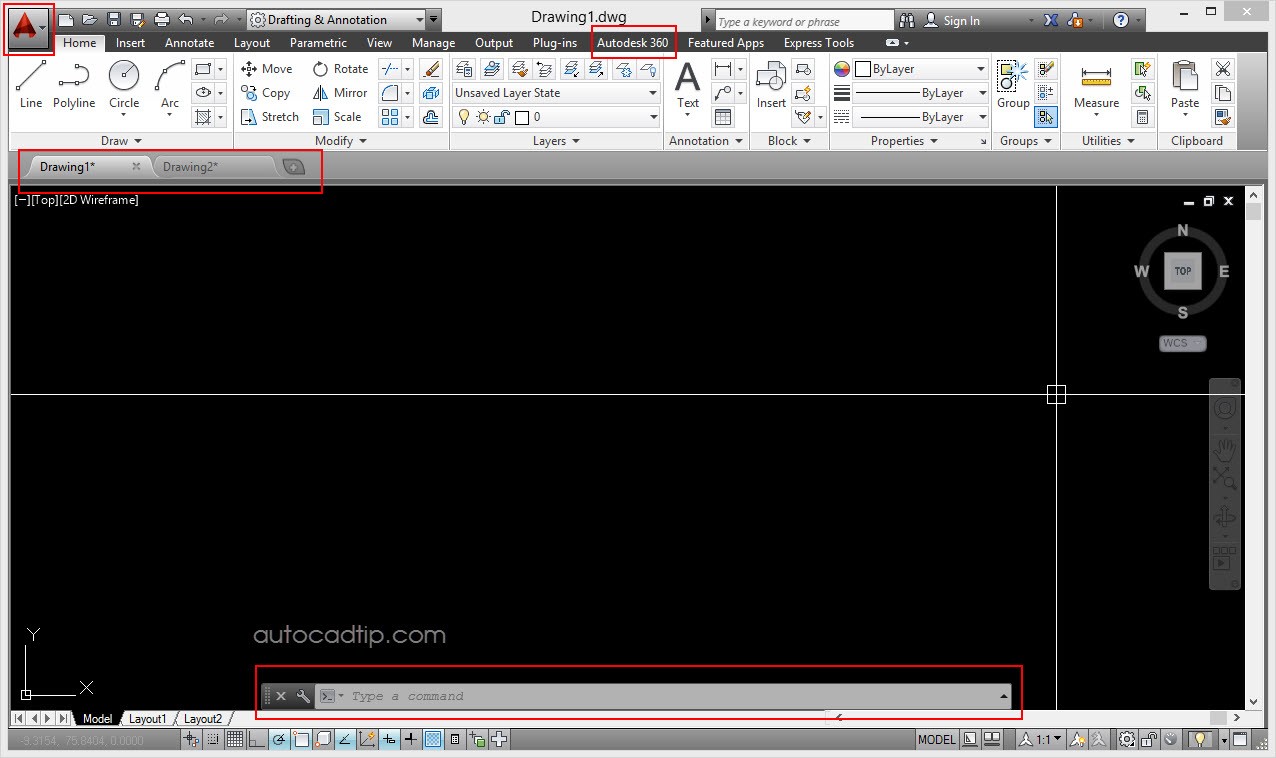Click the [Top] view control label

pyautogui.click(x=44, y=200)
